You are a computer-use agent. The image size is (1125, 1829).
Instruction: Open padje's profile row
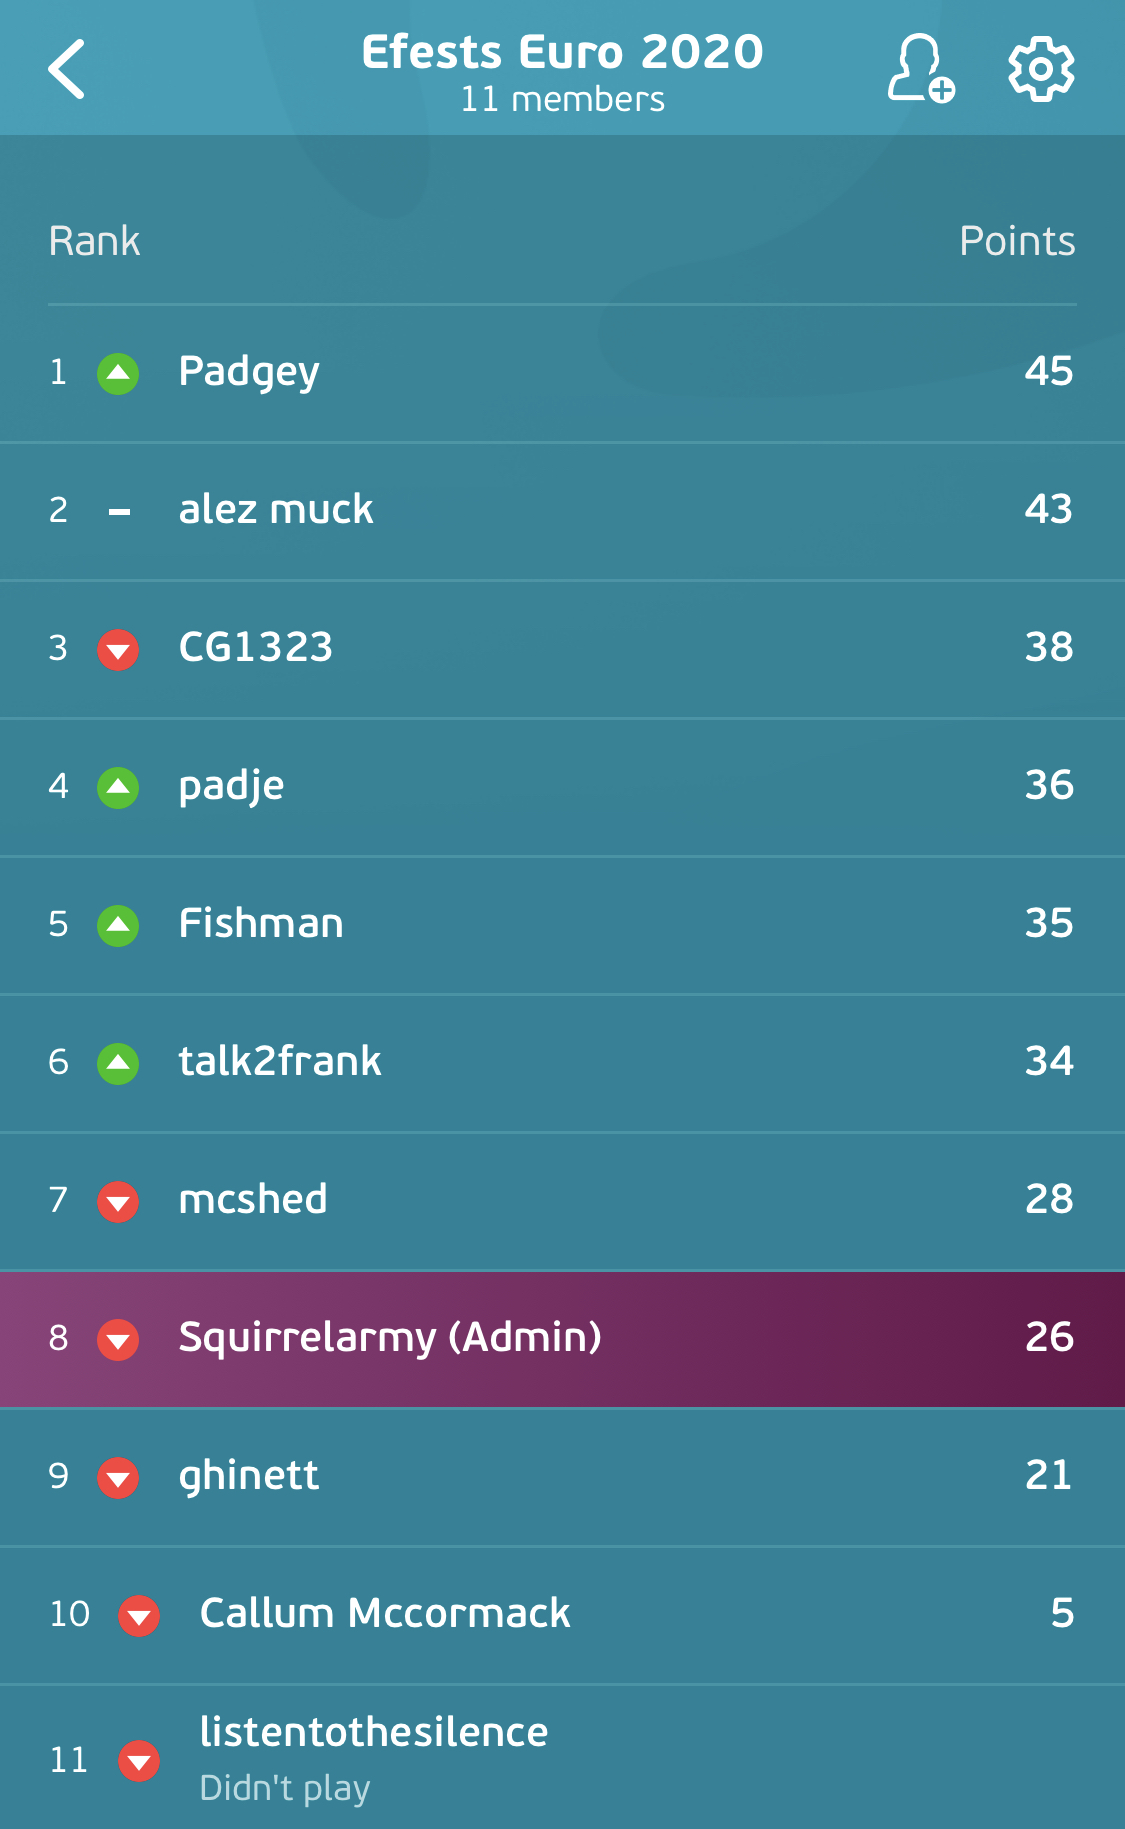click(x=562, y=787)
